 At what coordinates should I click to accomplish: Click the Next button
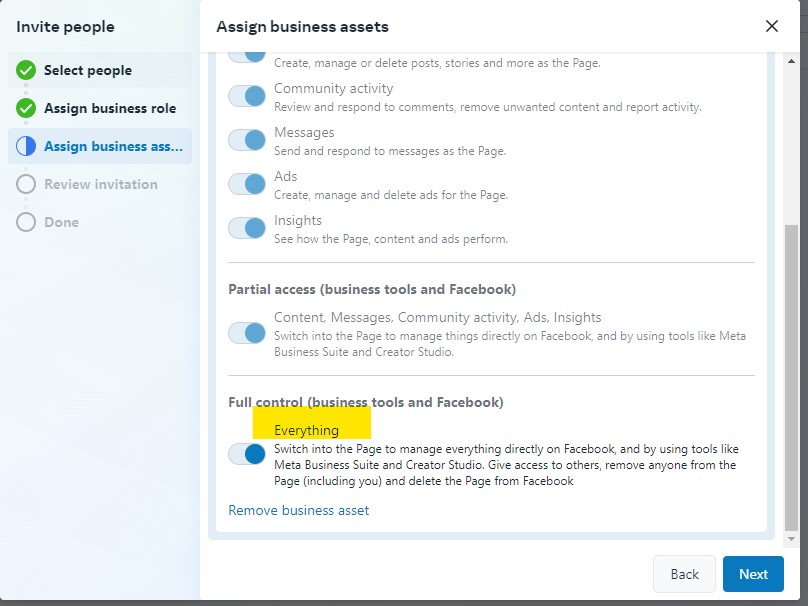pos(753,574)
